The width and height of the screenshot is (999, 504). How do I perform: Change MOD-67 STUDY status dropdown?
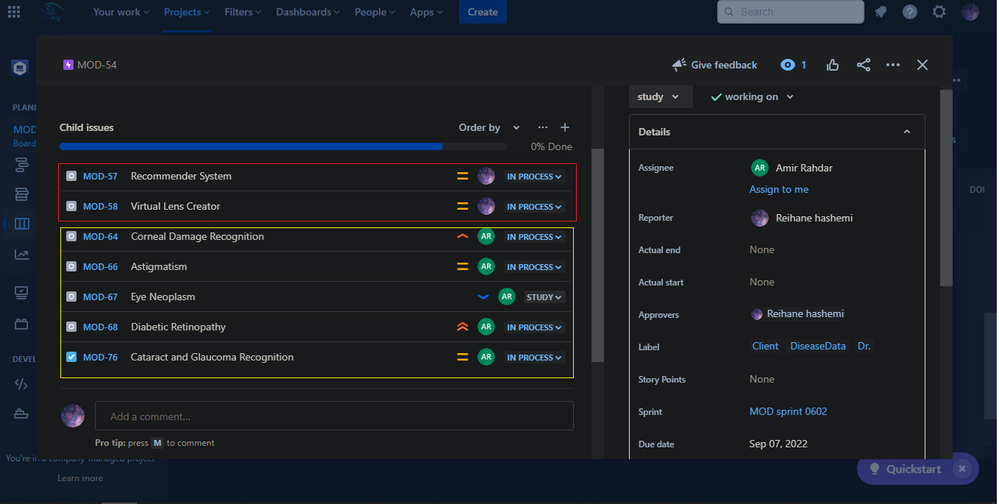(544, 297)
